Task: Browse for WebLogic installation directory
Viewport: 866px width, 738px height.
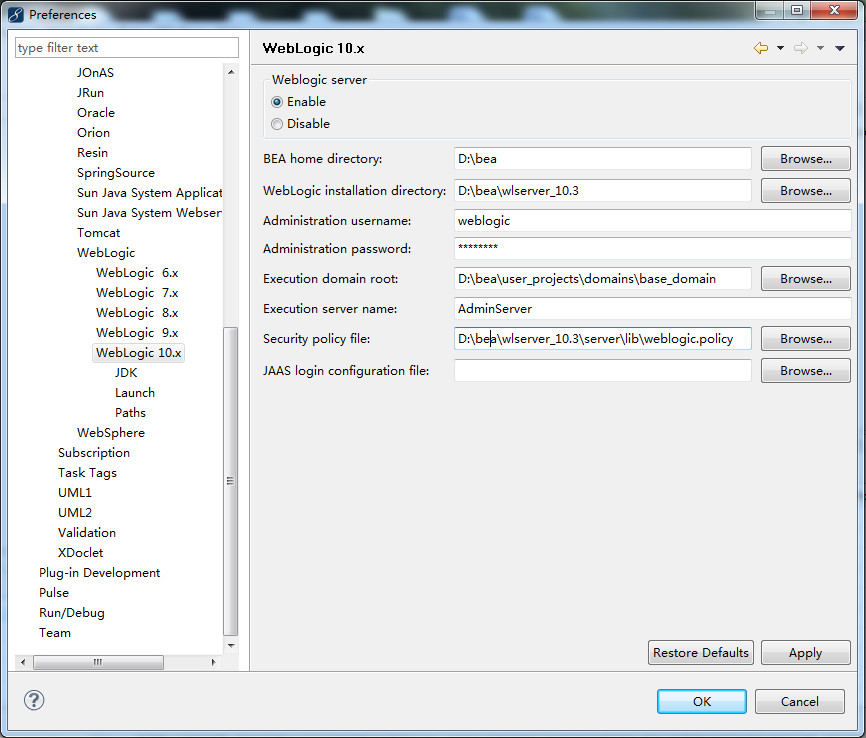Action: (805, 191)
